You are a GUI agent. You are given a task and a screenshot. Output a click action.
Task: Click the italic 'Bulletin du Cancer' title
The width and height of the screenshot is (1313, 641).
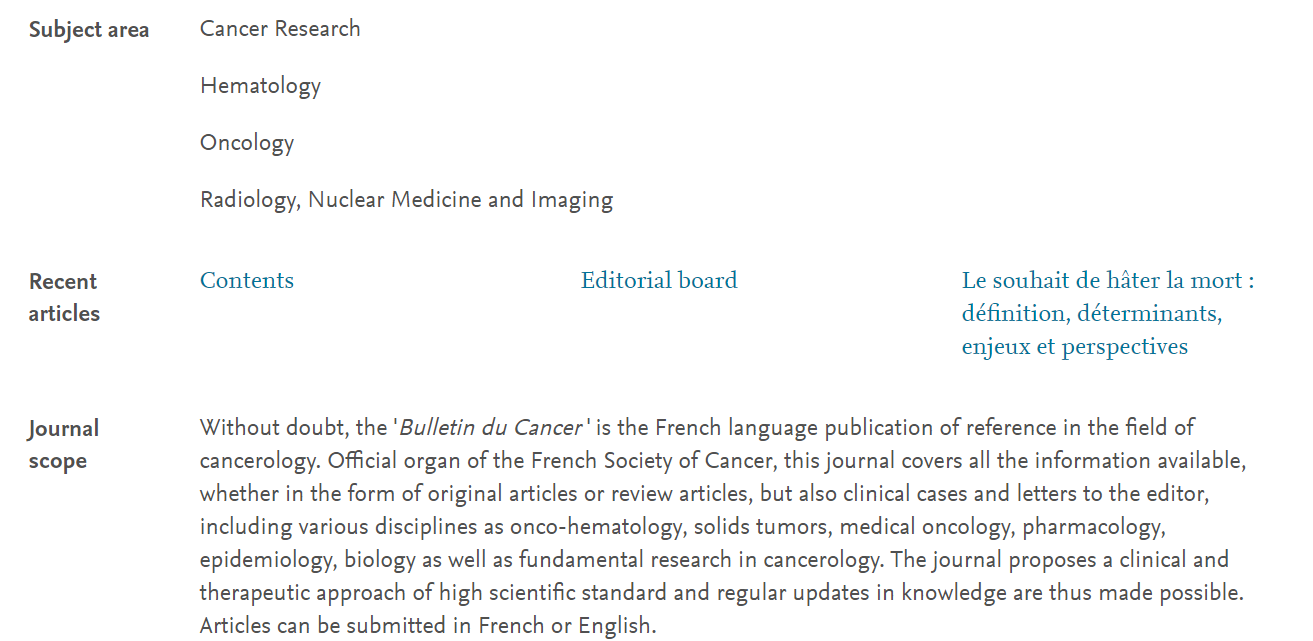pos(490,428)
